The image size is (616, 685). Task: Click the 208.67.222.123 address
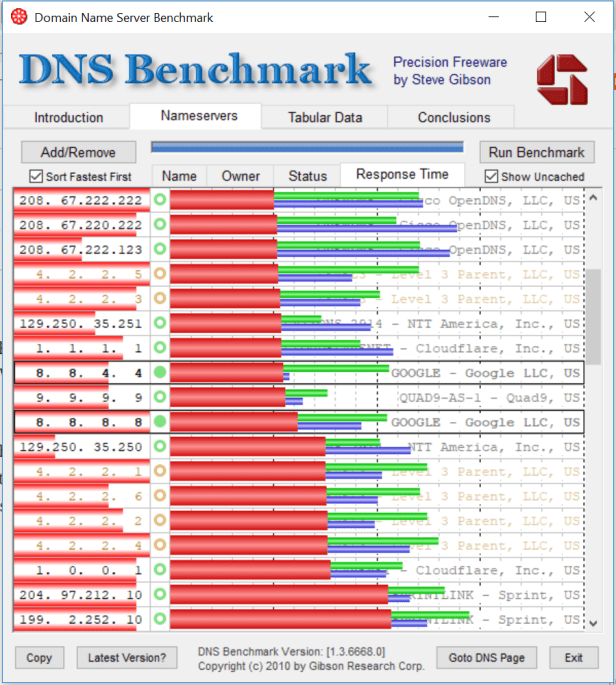pyautogui.click(x=81, y=249)
